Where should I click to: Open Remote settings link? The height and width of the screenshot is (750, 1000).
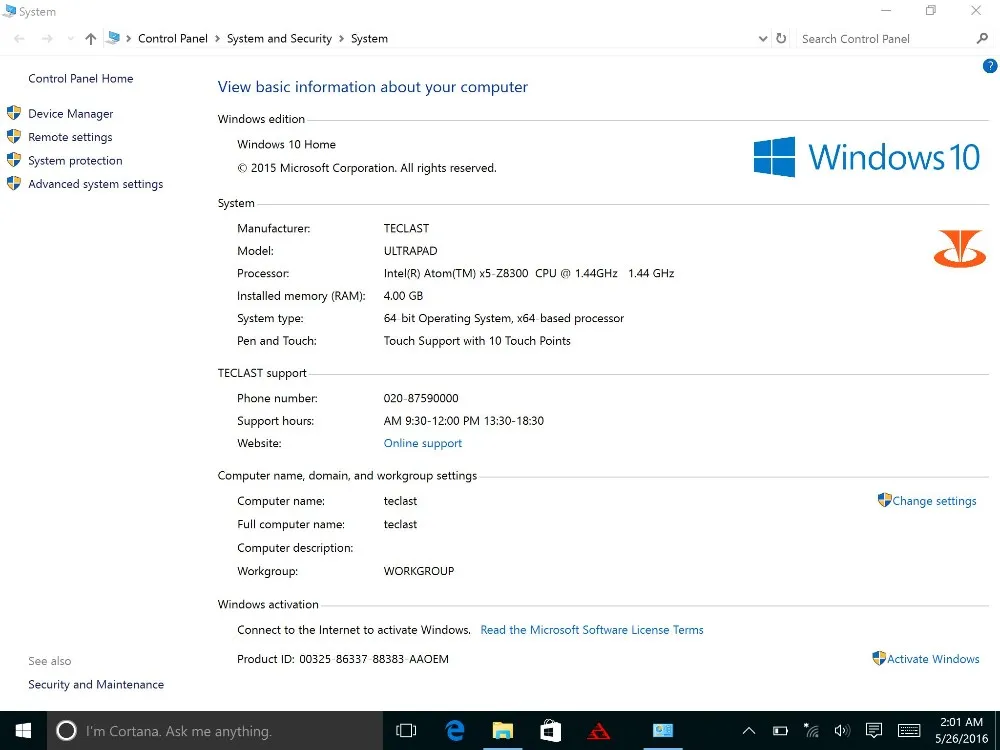click(x=70, y=137)
